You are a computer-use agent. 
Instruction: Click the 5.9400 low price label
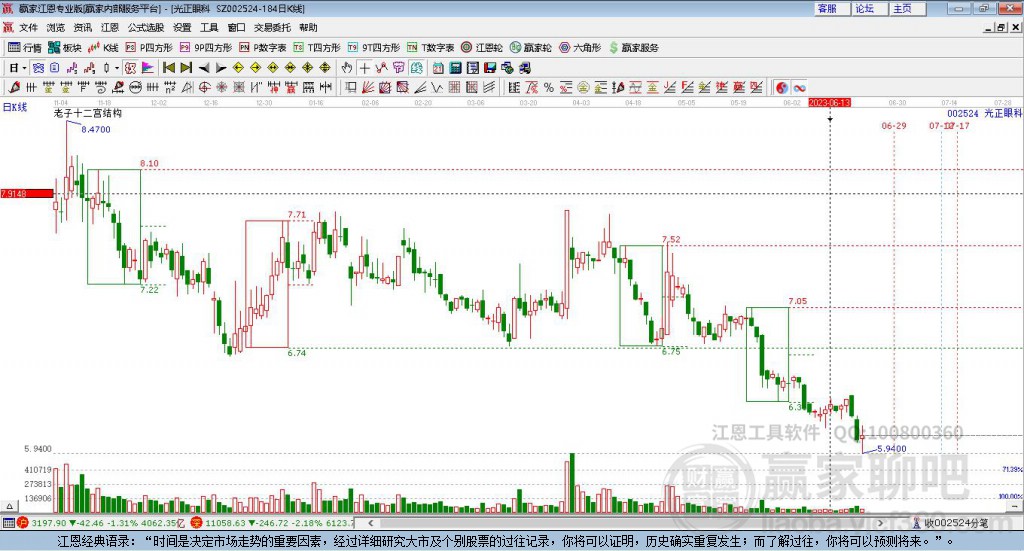(891, 449)
